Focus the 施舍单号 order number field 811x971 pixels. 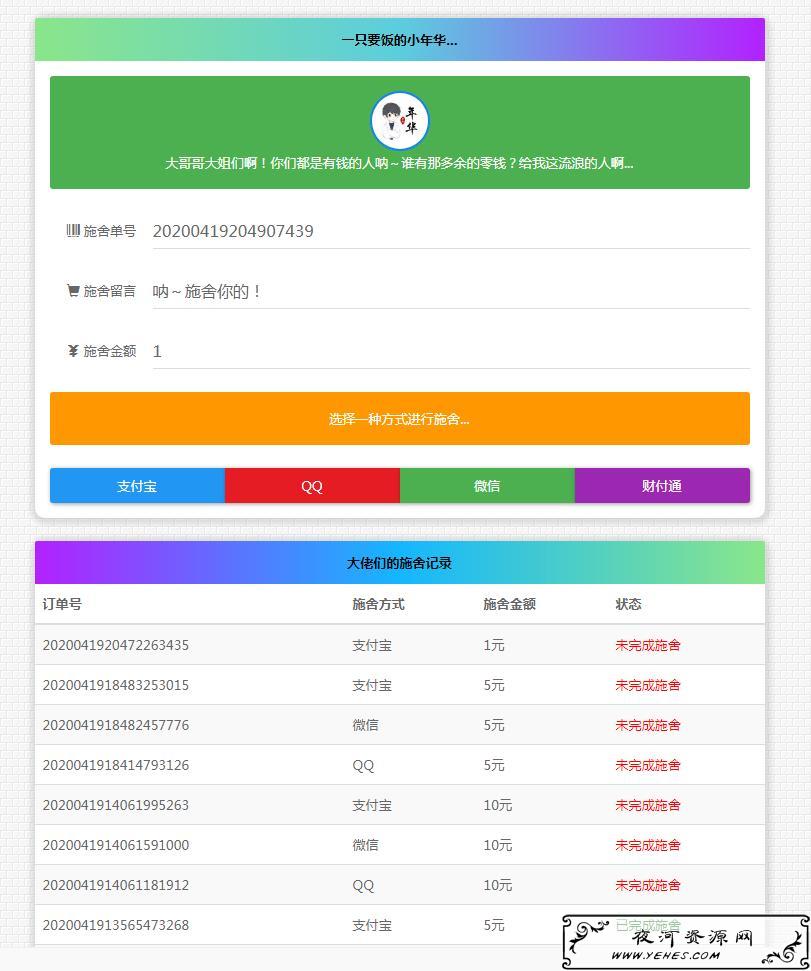click(451, 231)
